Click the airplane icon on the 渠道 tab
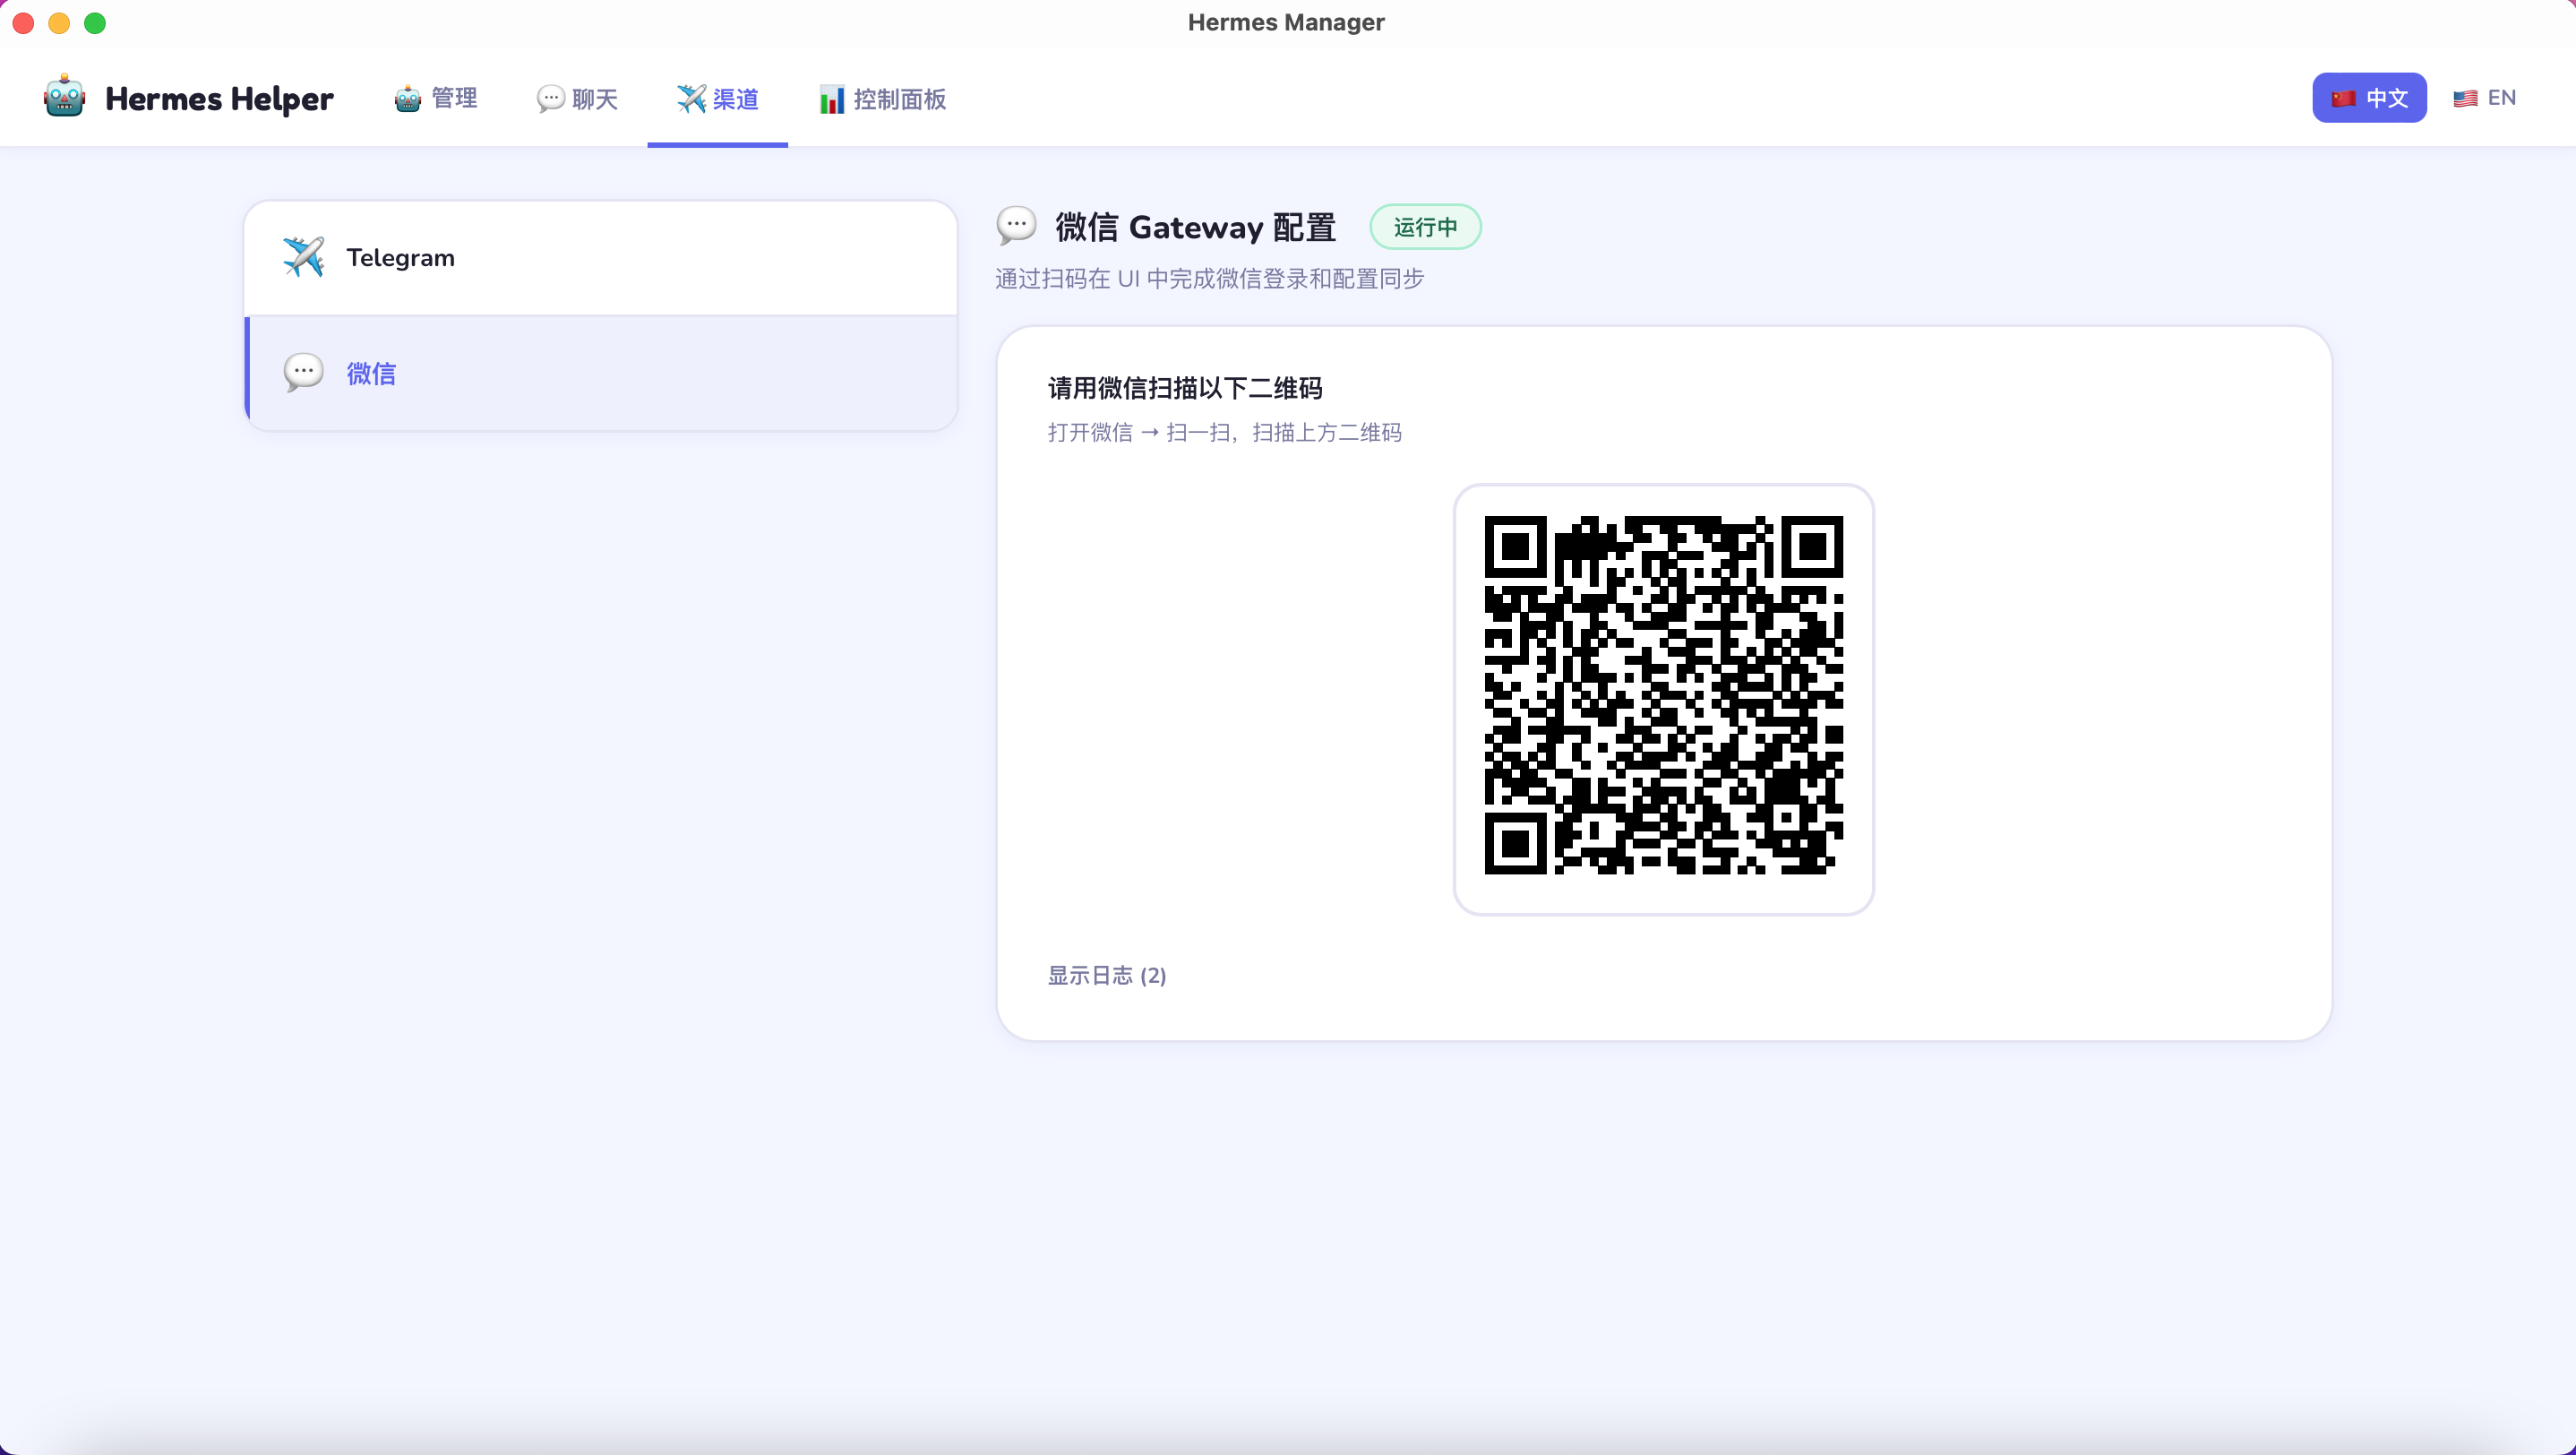The image size is (2576, 1455). coord(690,98)
